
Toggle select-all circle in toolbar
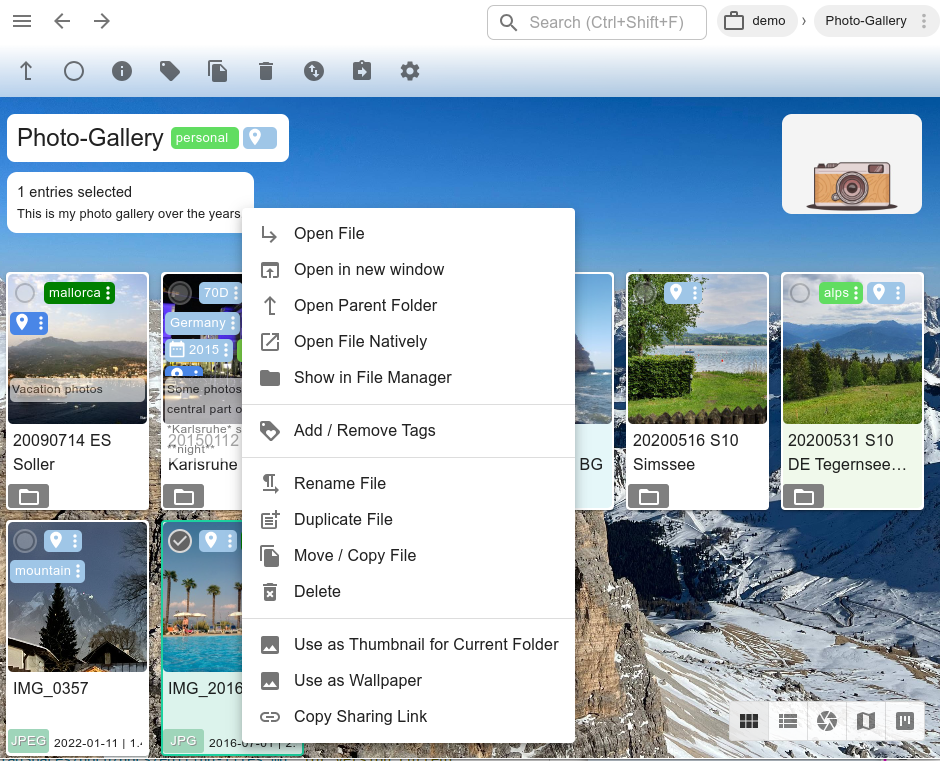point(74,71)
